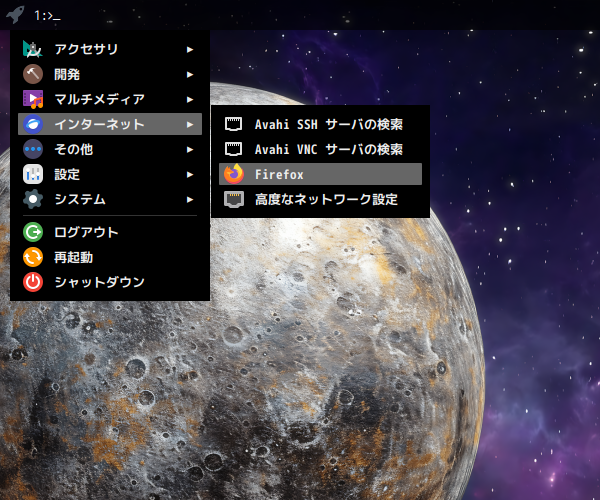The image size is (600, 500).
Task: Expand the 開発 submenu arrow
Action: click(190, 74)
